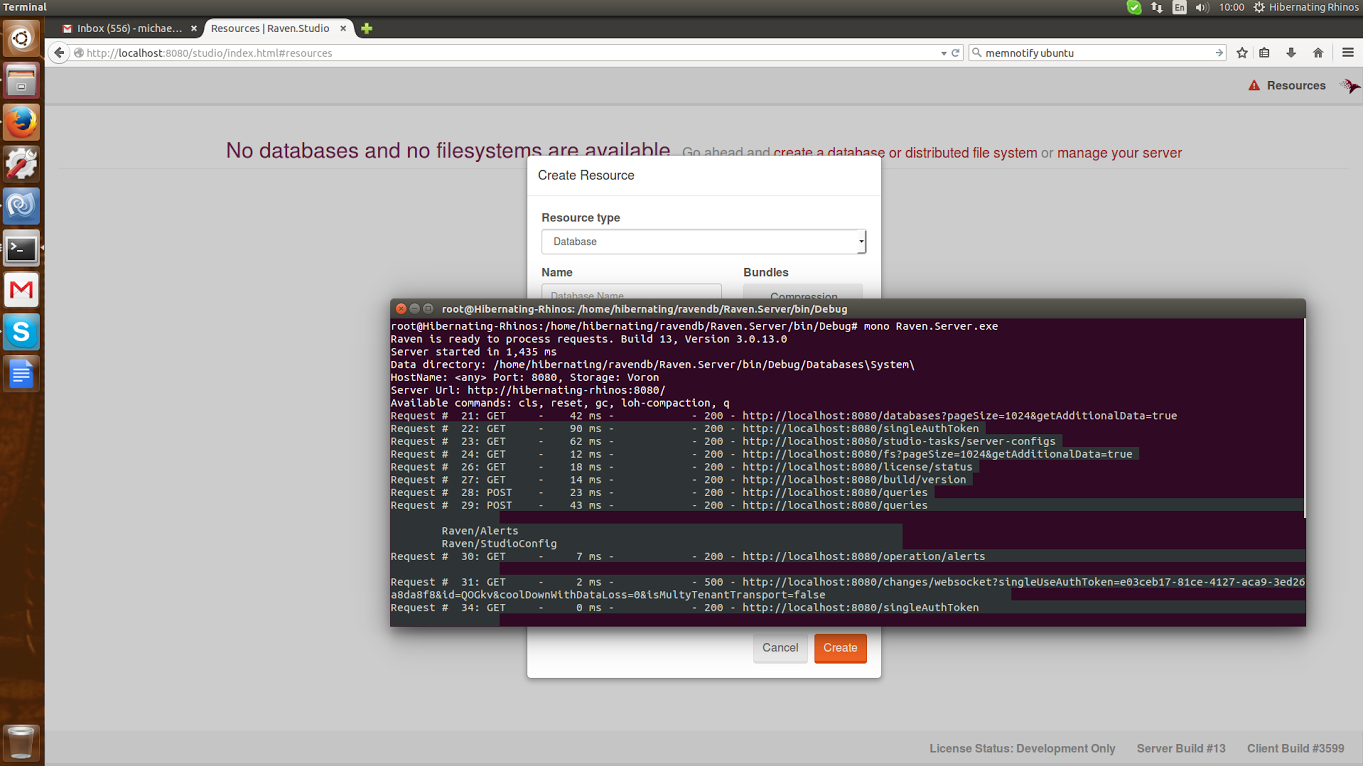Viewport: 1363px width, 766px height.
Task: Open the Files manager in launcher
Action: coord(21,81)
